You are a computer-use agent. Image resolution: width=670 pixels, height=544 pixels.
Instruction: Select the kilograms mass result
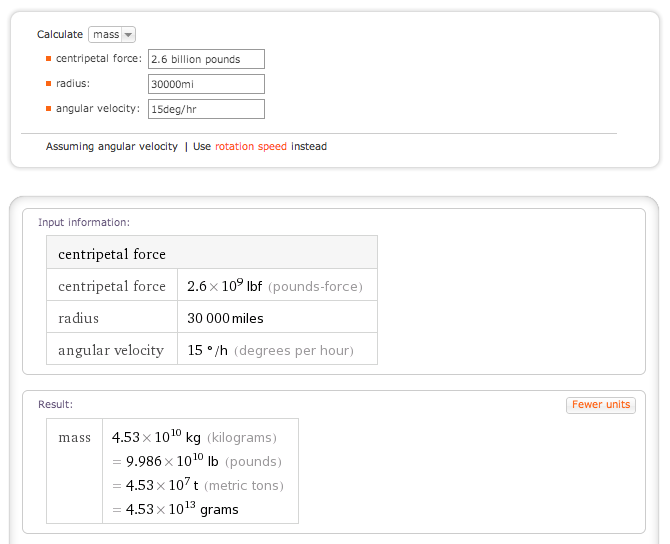pyautogui.click(x=194, y=437)
